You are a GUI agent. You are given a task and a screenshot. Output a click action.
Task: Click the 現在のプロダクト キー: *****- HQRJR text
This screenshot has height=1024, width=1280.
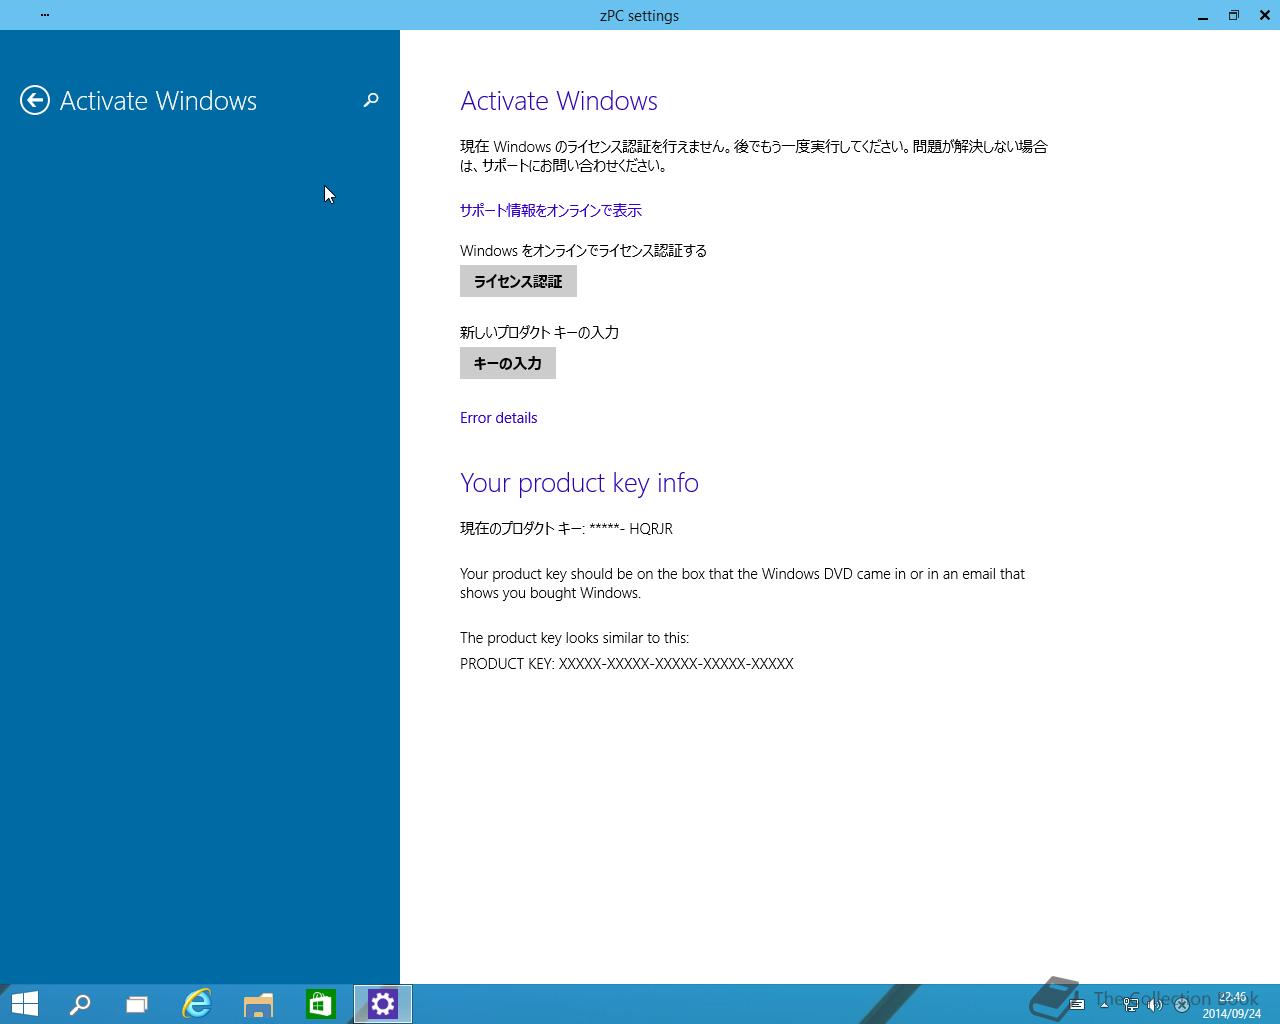tap(566, 528)
